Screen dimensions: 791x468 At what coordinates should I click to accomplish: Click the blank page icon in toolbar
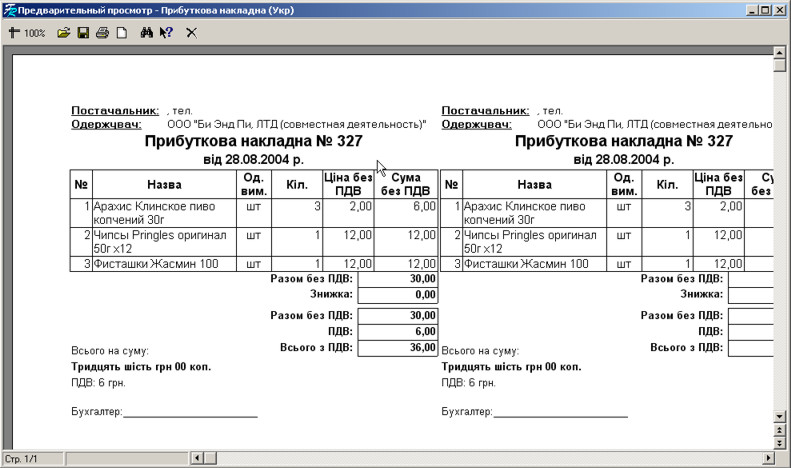[121, 33]
